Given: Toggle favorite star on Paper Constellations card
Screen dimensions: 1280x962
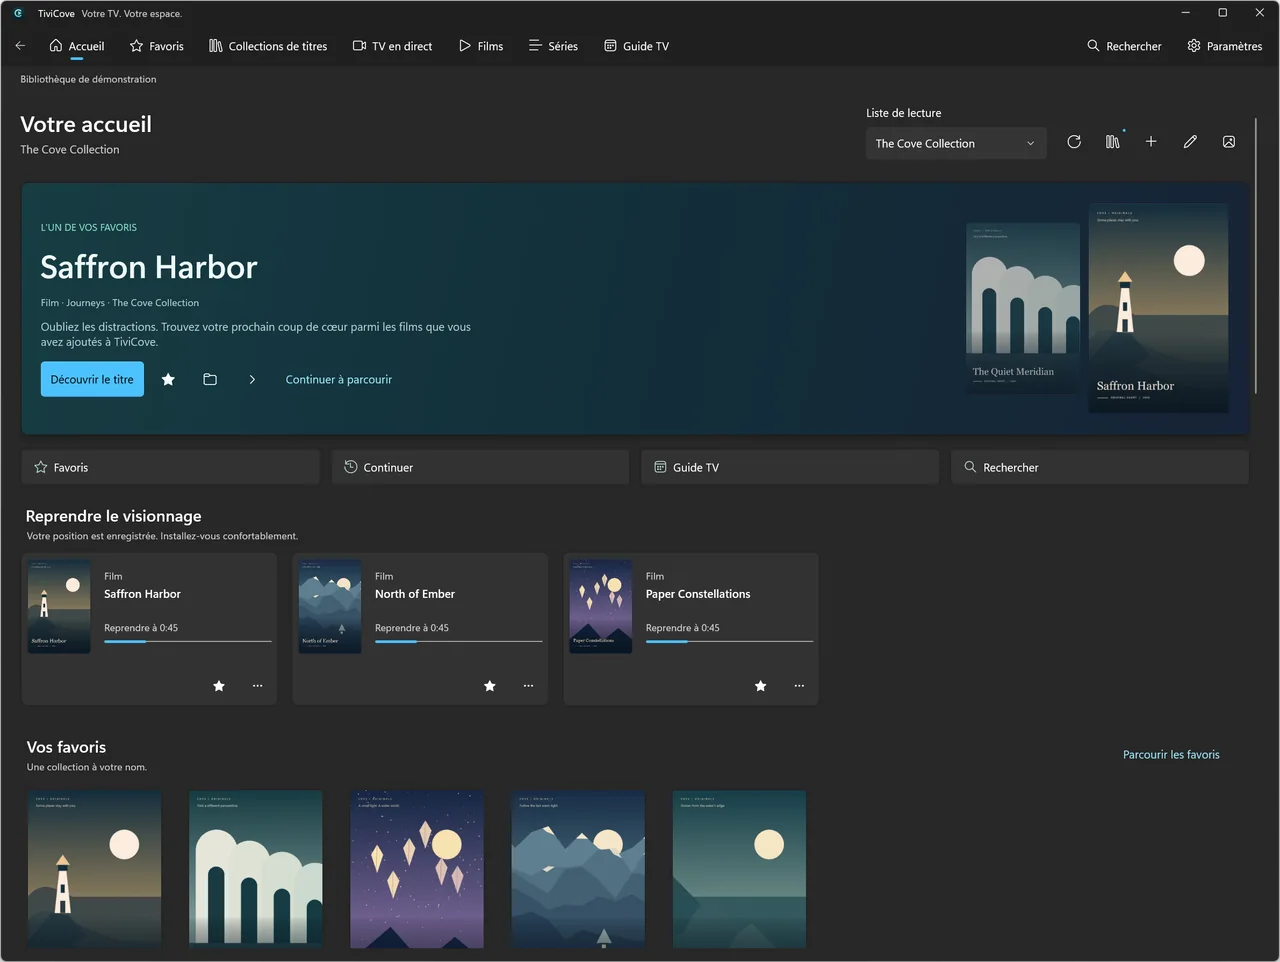Looking at the screenshot, I should point(760,686).
